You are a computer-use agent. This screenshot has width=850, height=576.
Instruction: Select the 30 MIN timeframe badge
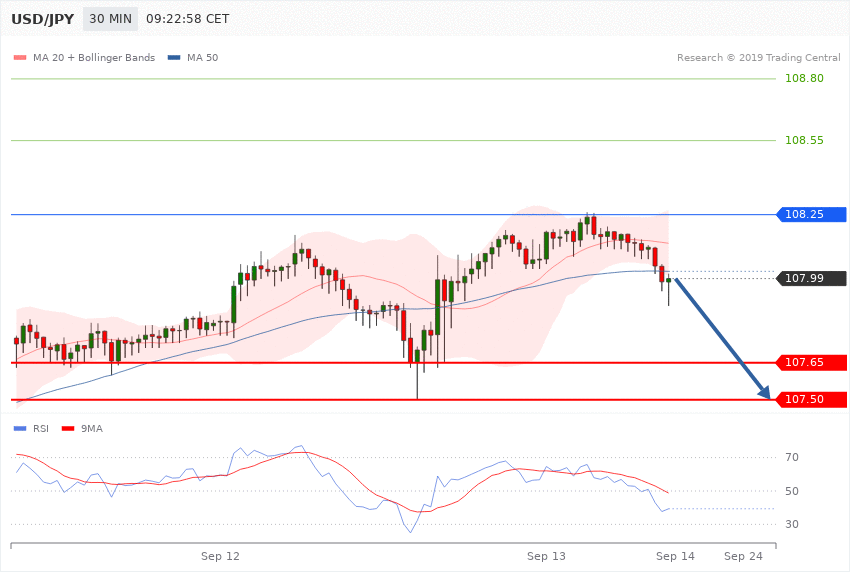click(x=111, y=19)
